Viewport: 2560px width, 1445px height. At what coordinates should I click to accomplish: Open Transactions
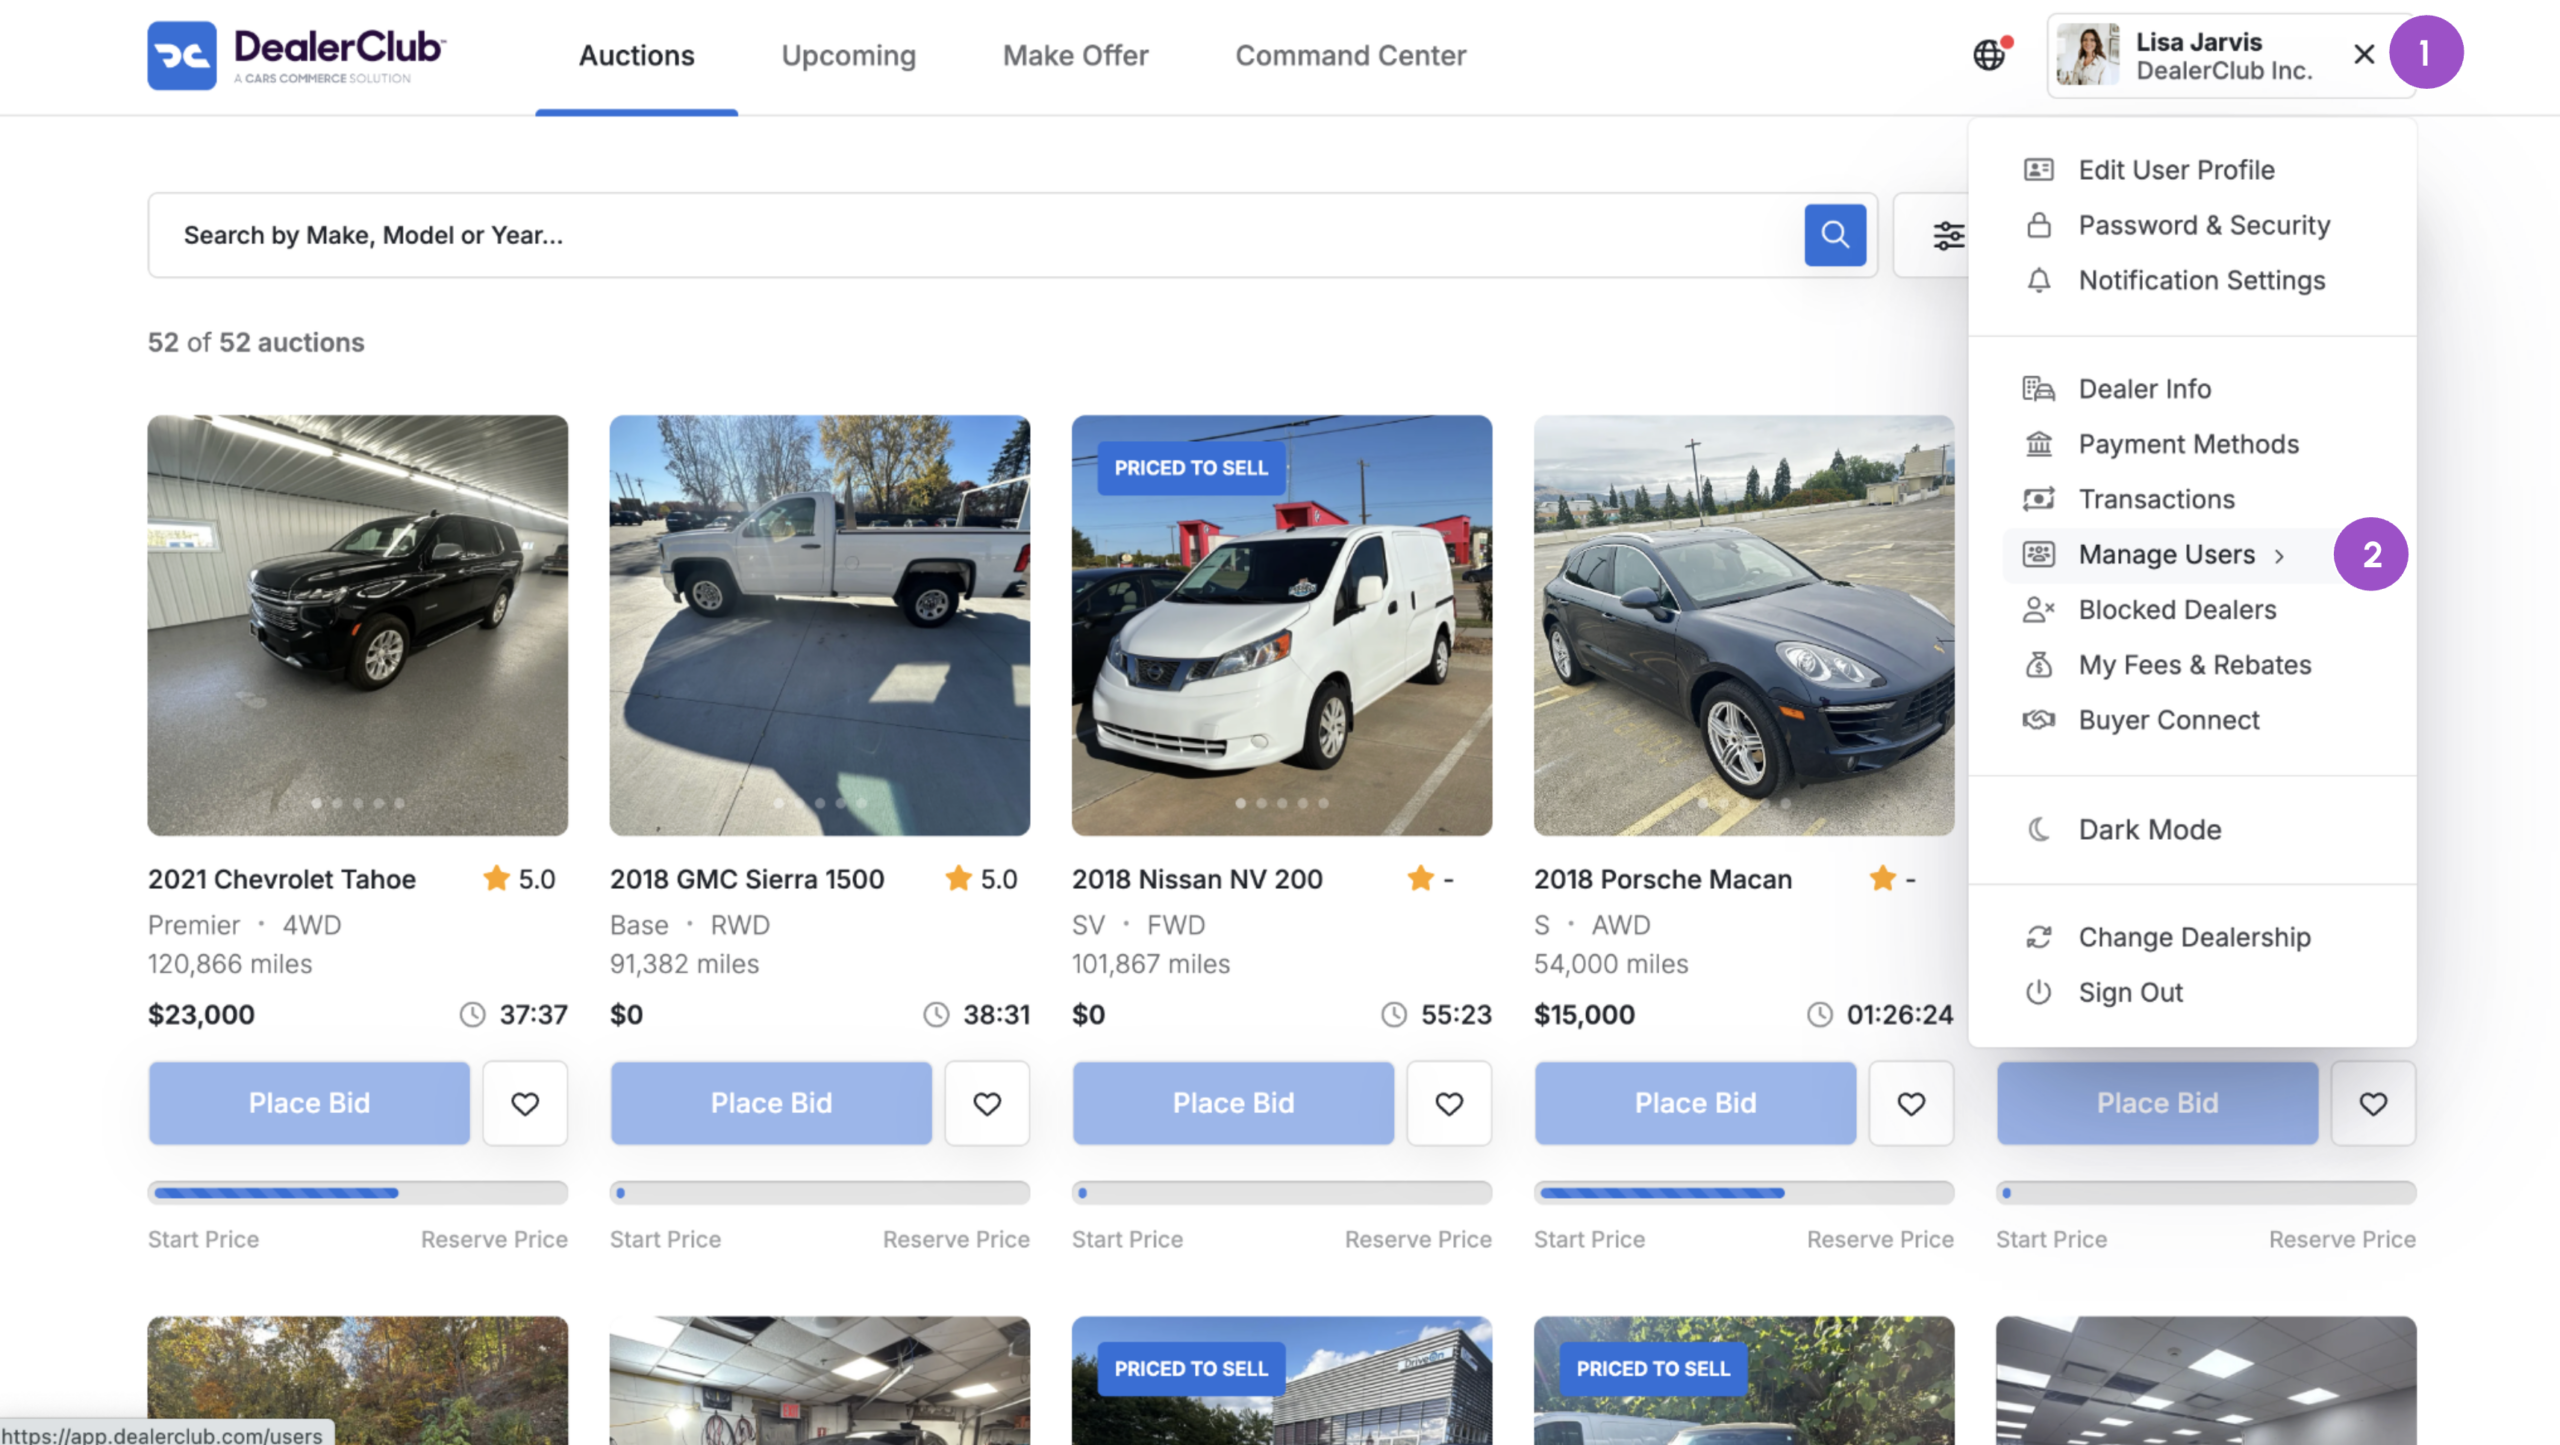[x=2156, y=499]
